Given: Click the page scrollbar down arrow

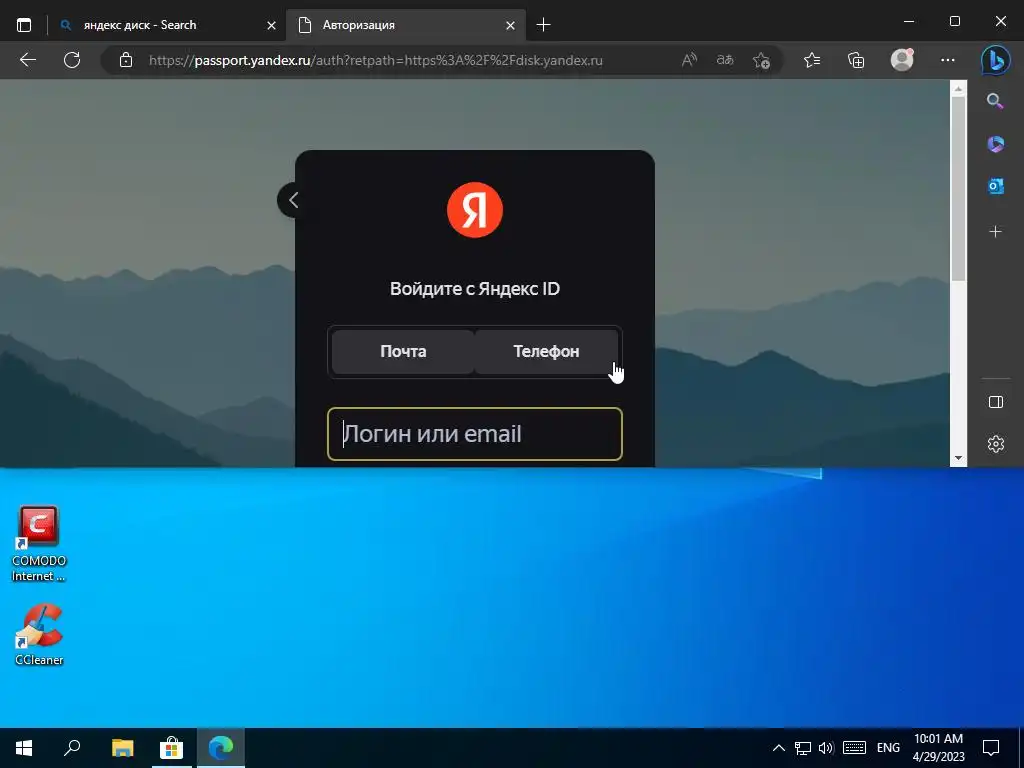Looking at the screenshot, I should coord(958,458).
